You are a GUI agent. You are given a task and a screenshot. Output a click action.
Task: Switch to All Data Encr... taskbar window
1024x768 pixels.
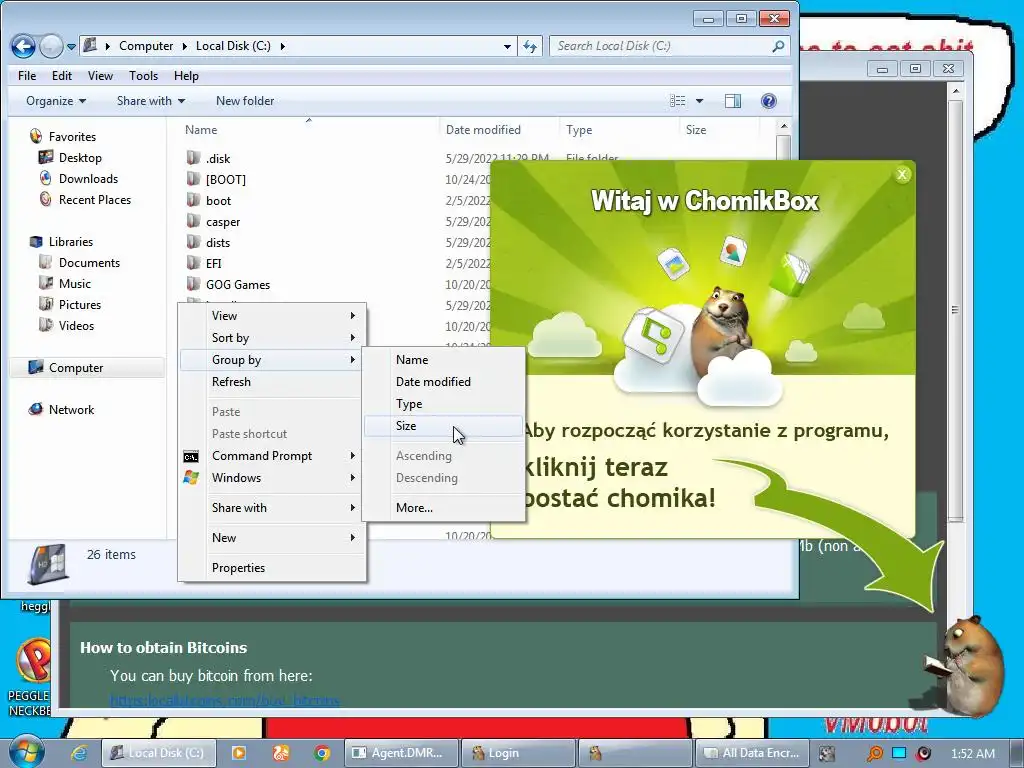pos(752,753)
